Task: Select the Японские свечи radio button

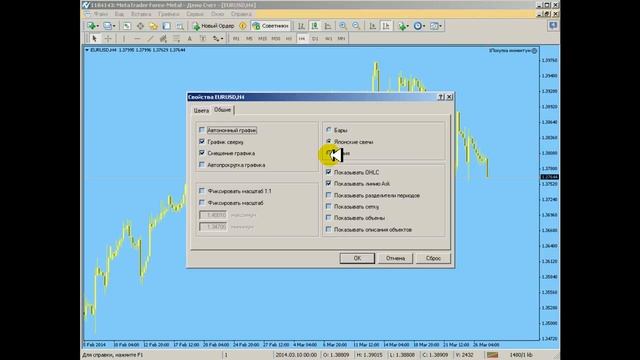Action: pyautogui.click(x=329, y=141)
